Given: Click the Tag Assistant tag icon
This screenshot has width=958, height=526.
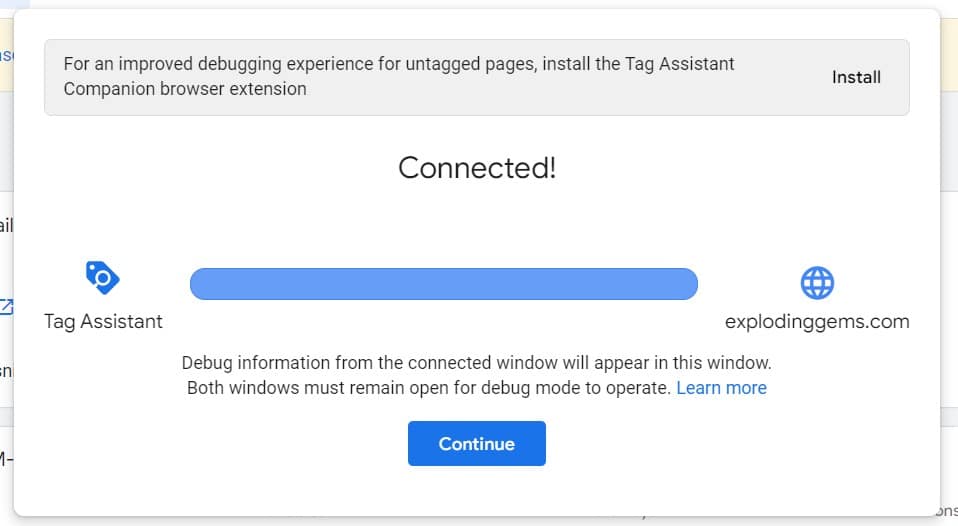Looking at the screenshot, I should pos(103,278).
